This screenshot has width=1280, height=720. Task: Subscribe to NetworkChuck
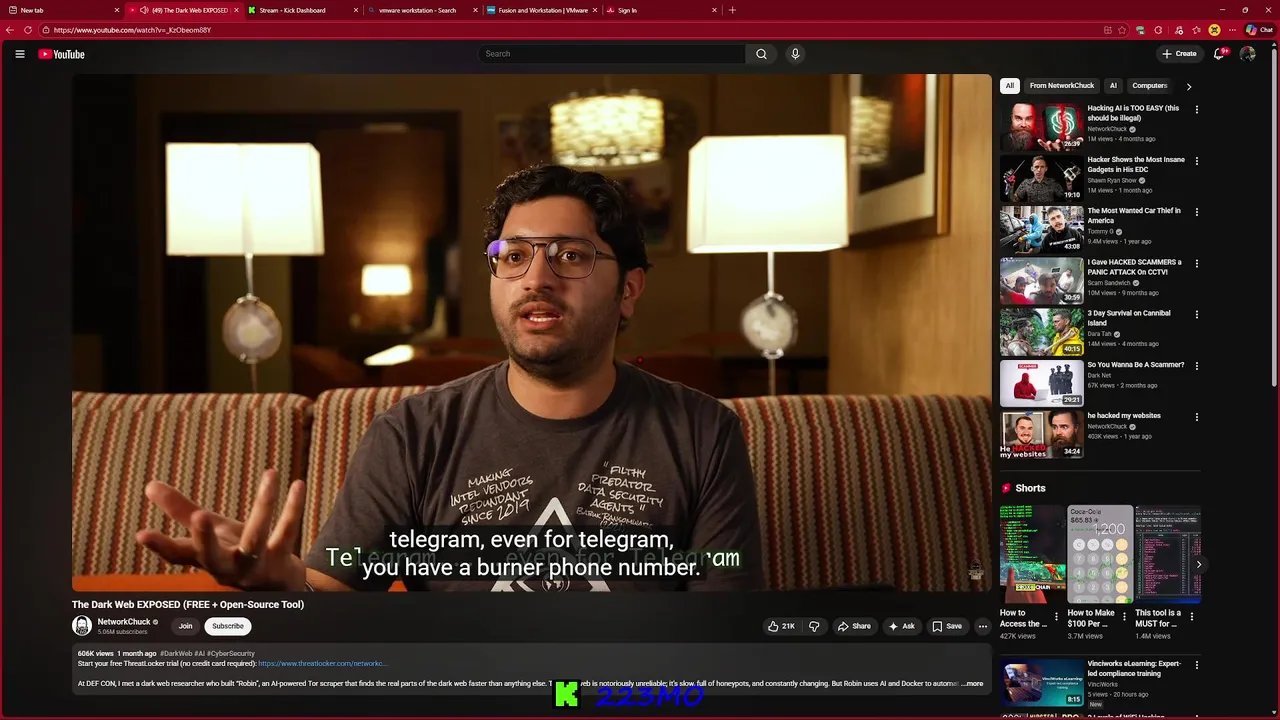(x=227, y=626)
